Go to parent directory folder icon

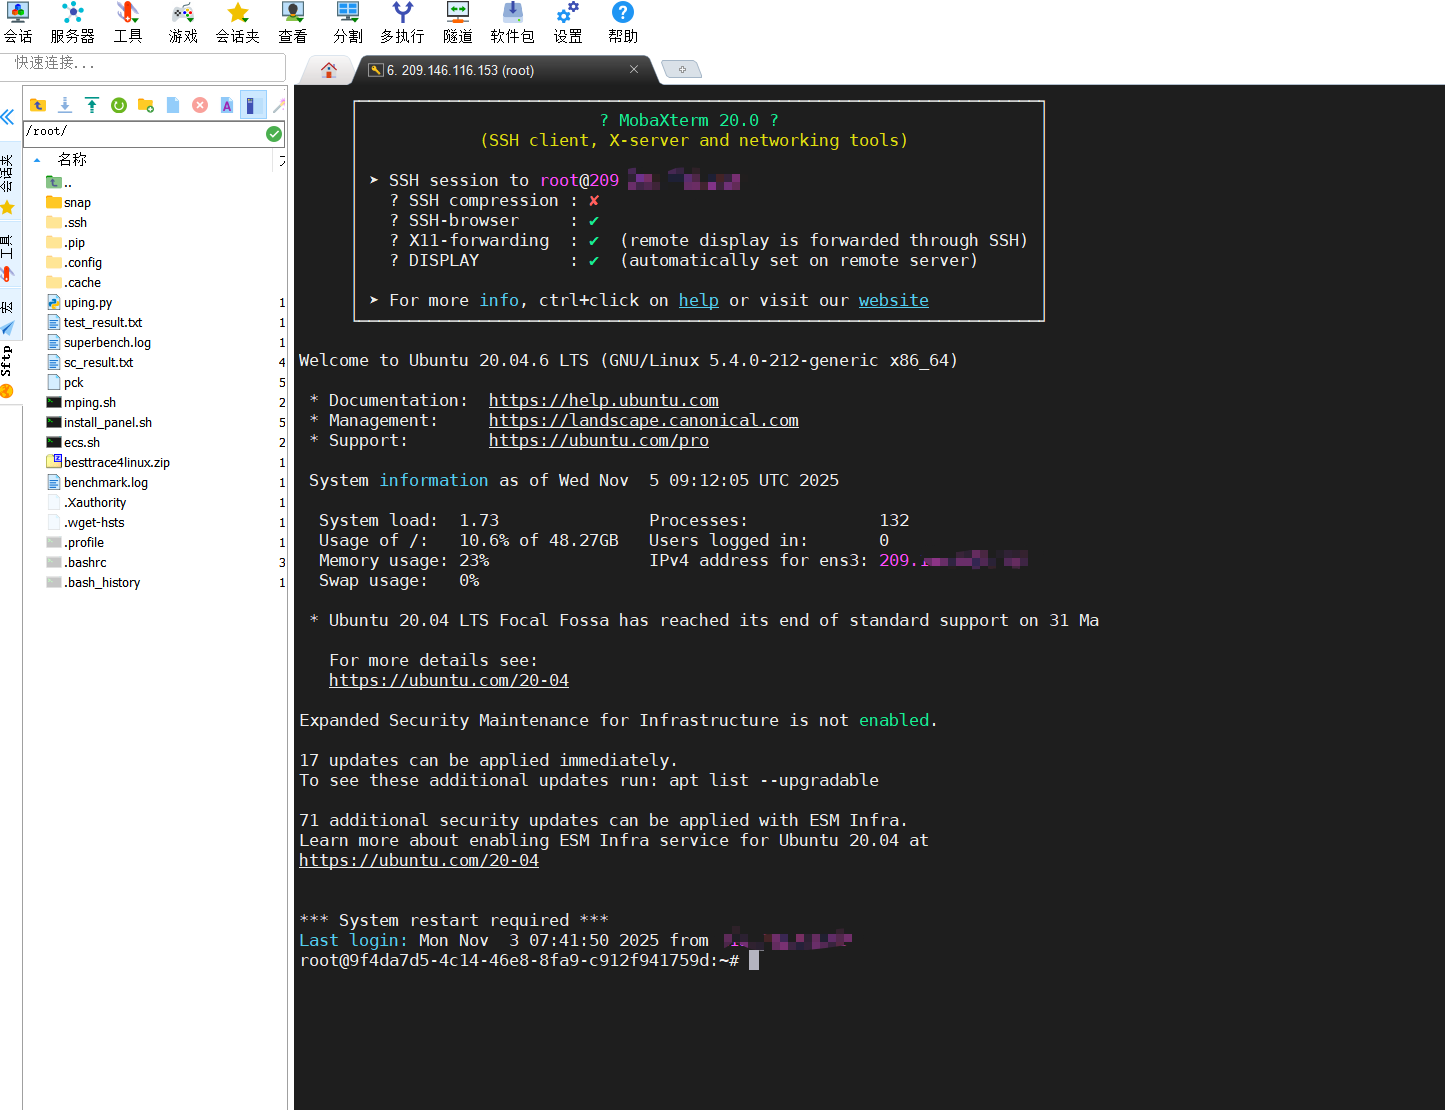click(x=38, y=105)
